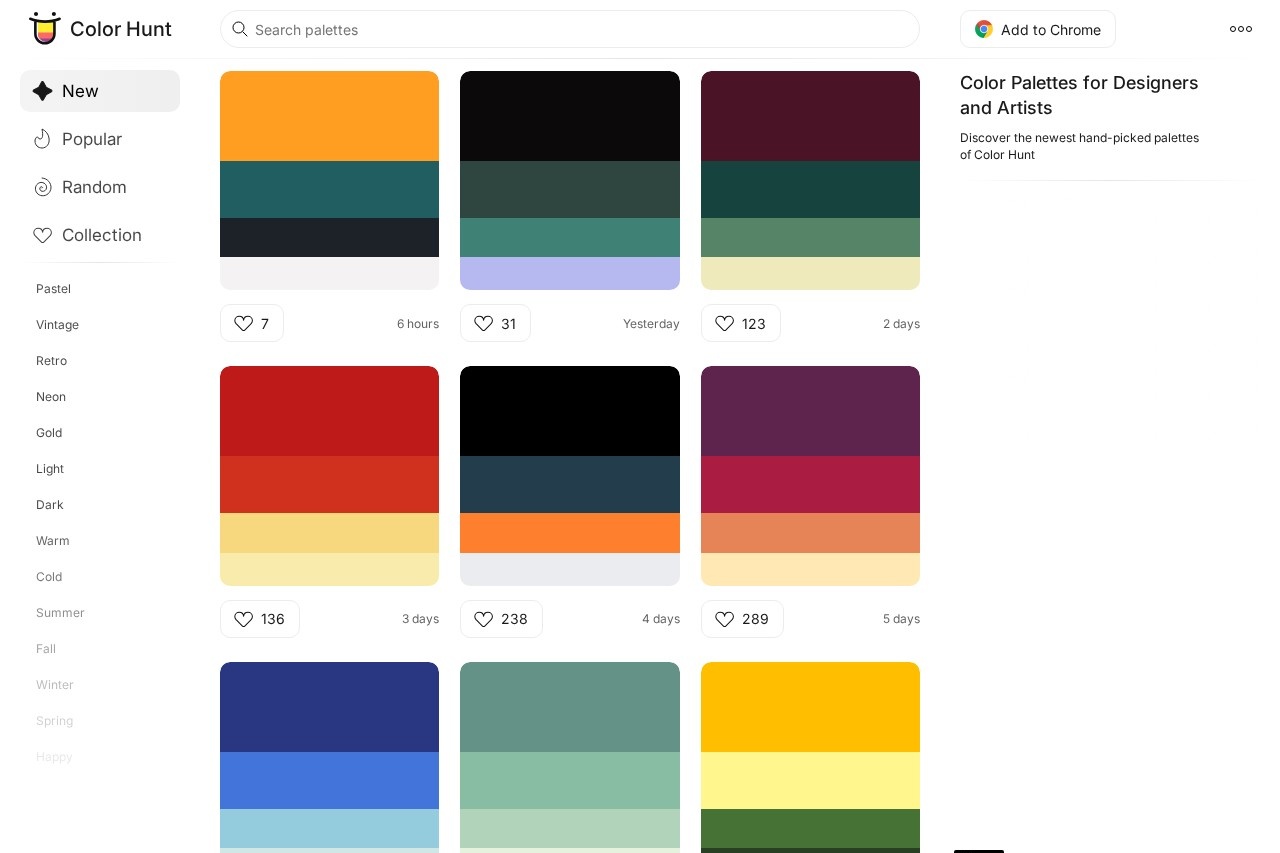Filter by Dark tag

50,505
